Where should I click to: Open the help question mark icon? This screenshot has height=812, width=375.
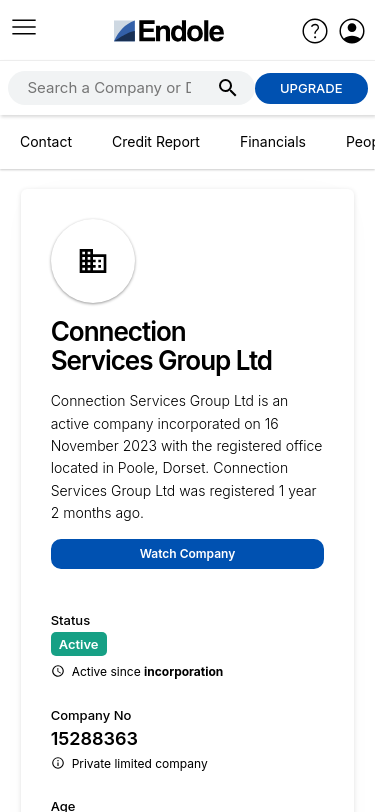tap(315, 31)
